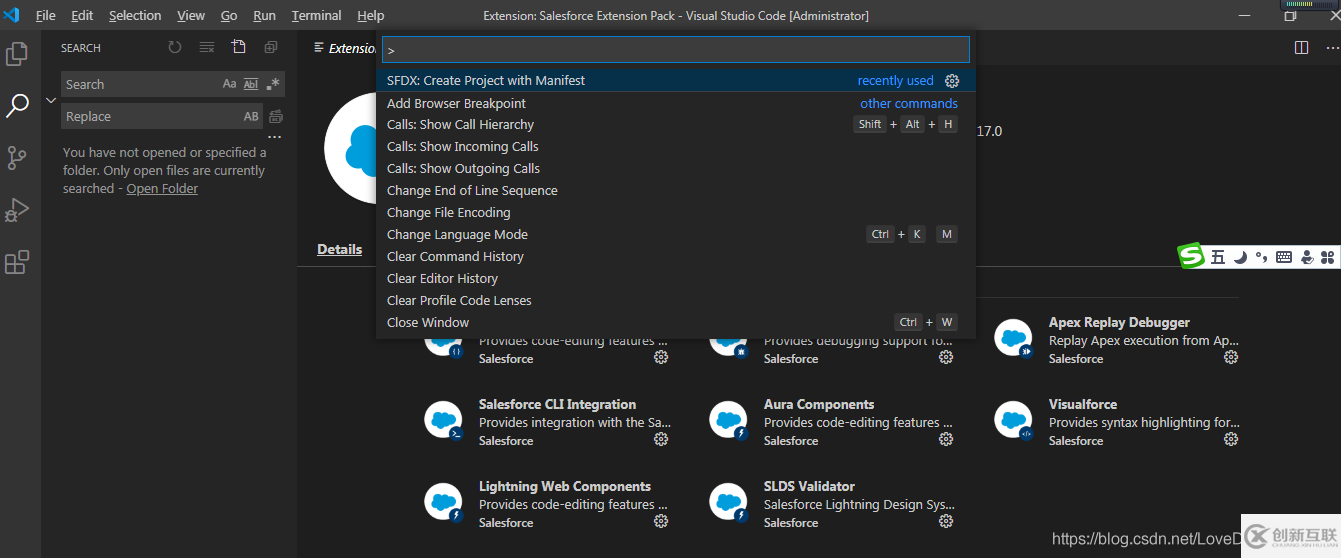Screen dimensions: 1341x558
Task: Collapse the Replace field chevron
Action: coord(51,100)
